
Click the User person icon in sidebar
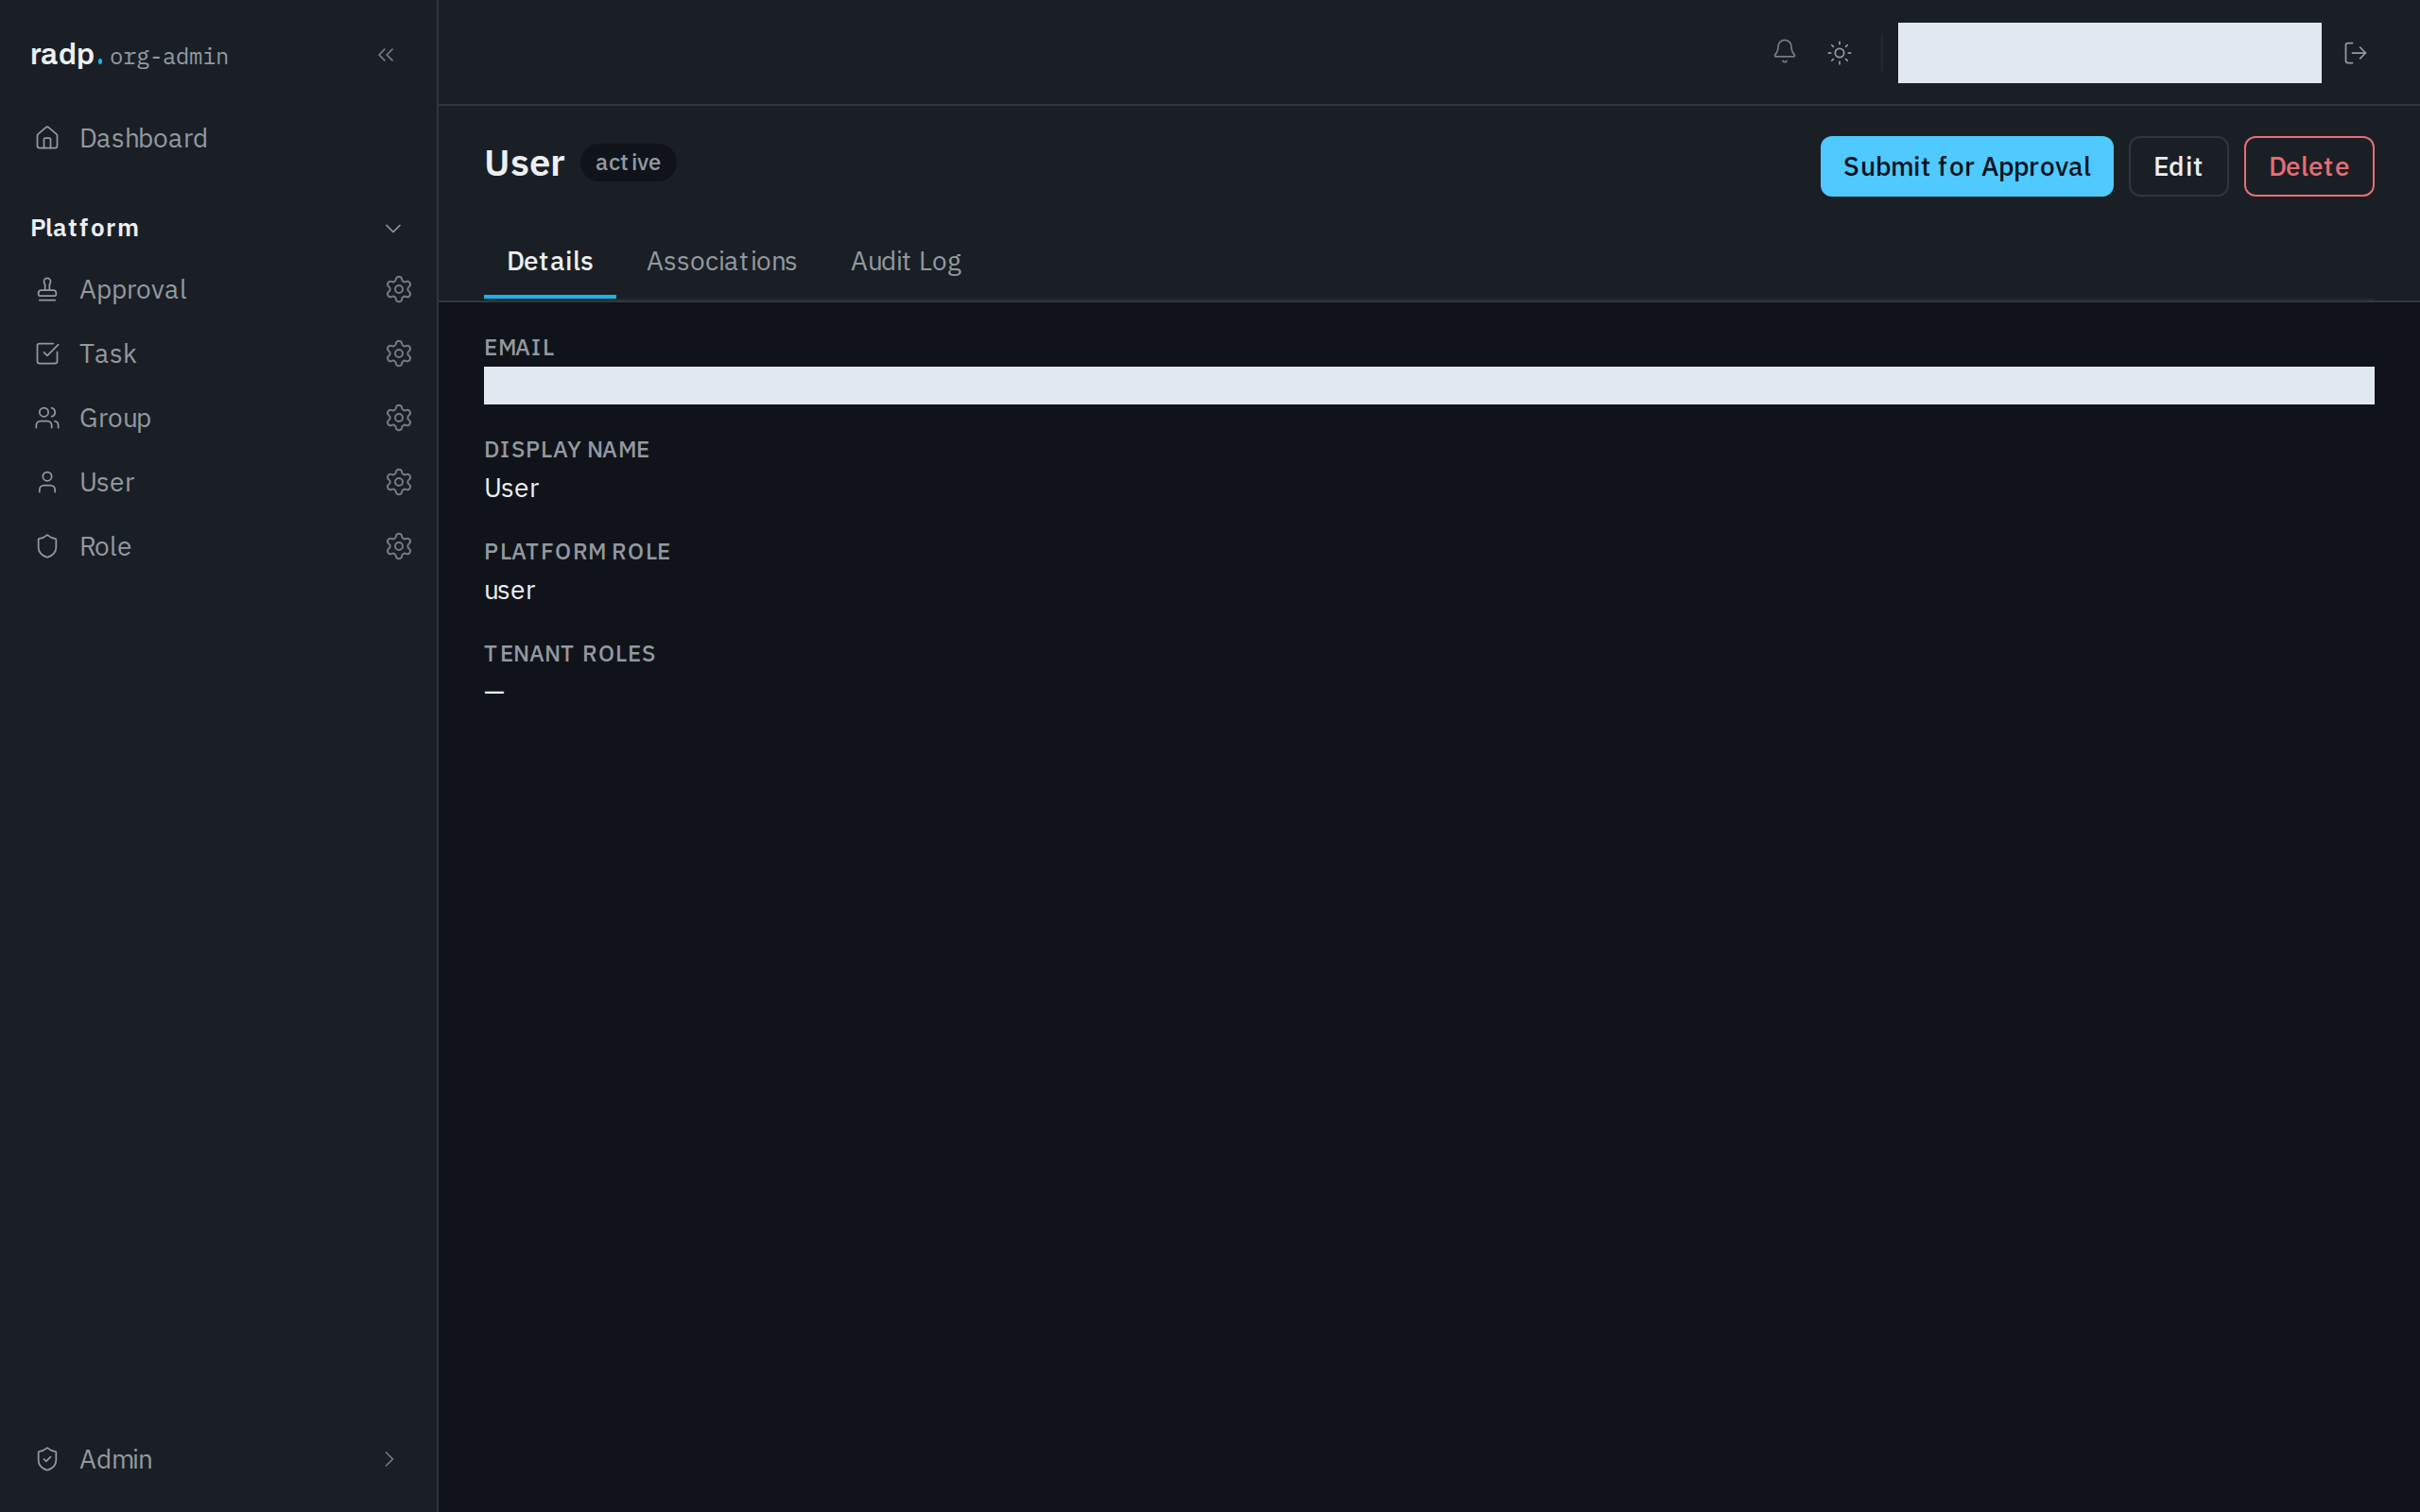(47, 482)
